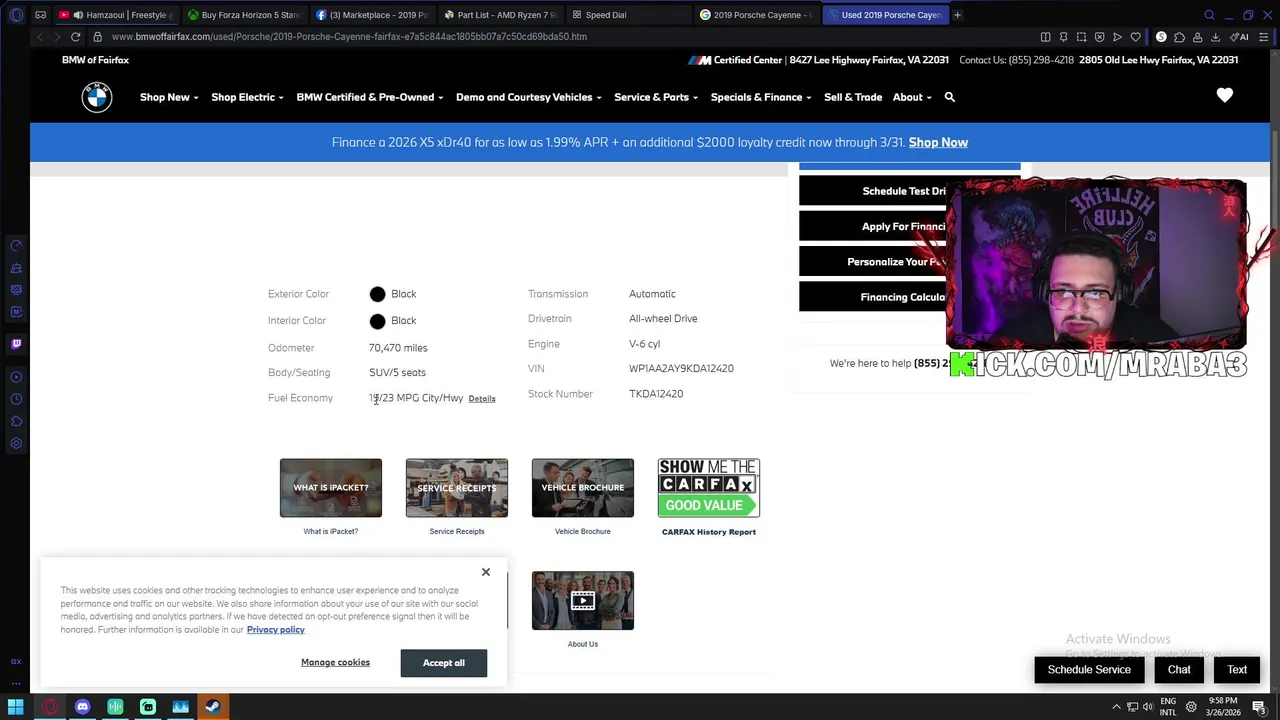This screenshot has width=1280, height=720.
Task: Open the Sell & Trade page
Action: 853,97
